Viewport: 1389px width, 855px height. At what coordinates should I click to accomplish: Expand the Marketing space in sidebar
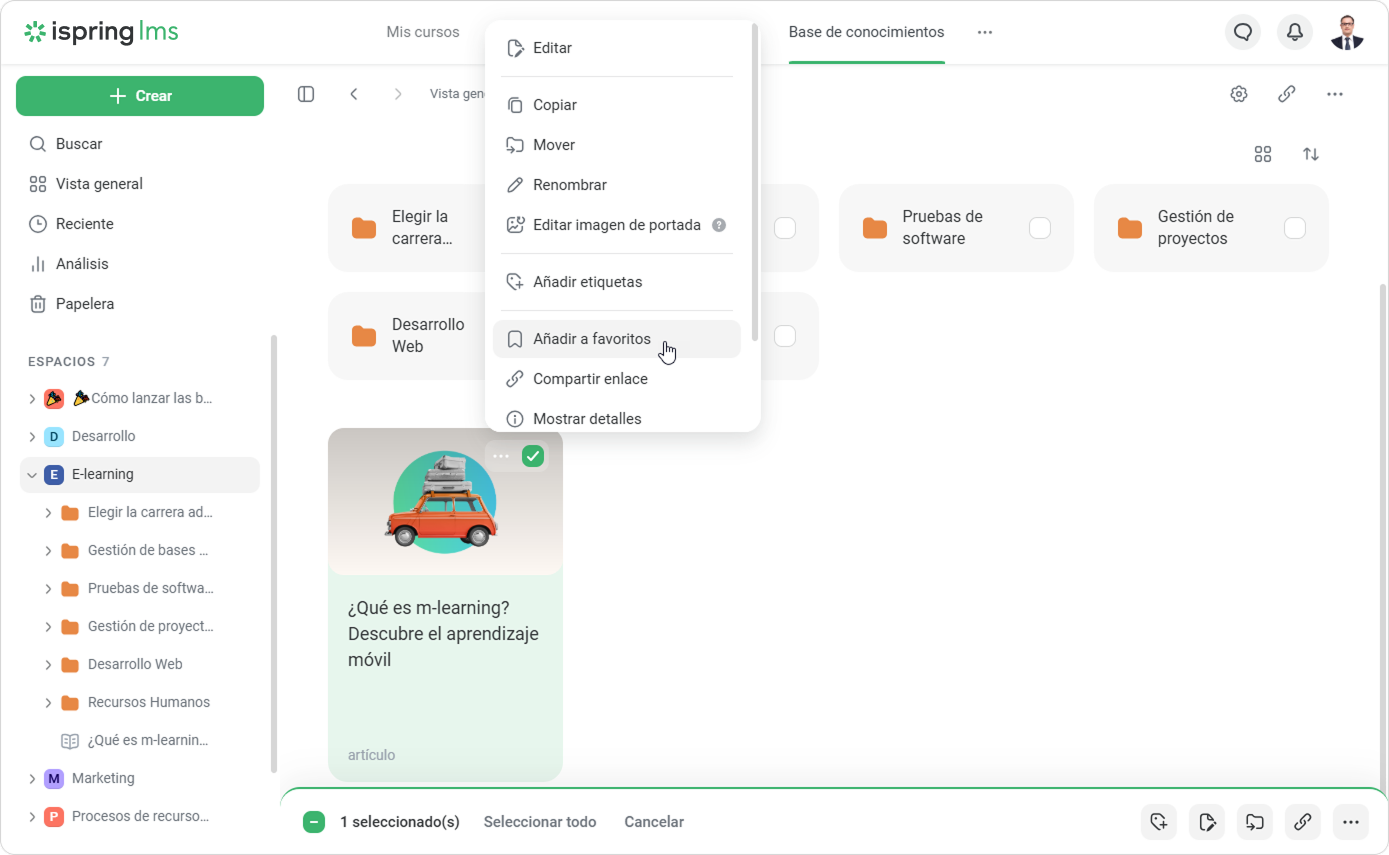click(x=32, y=778)
